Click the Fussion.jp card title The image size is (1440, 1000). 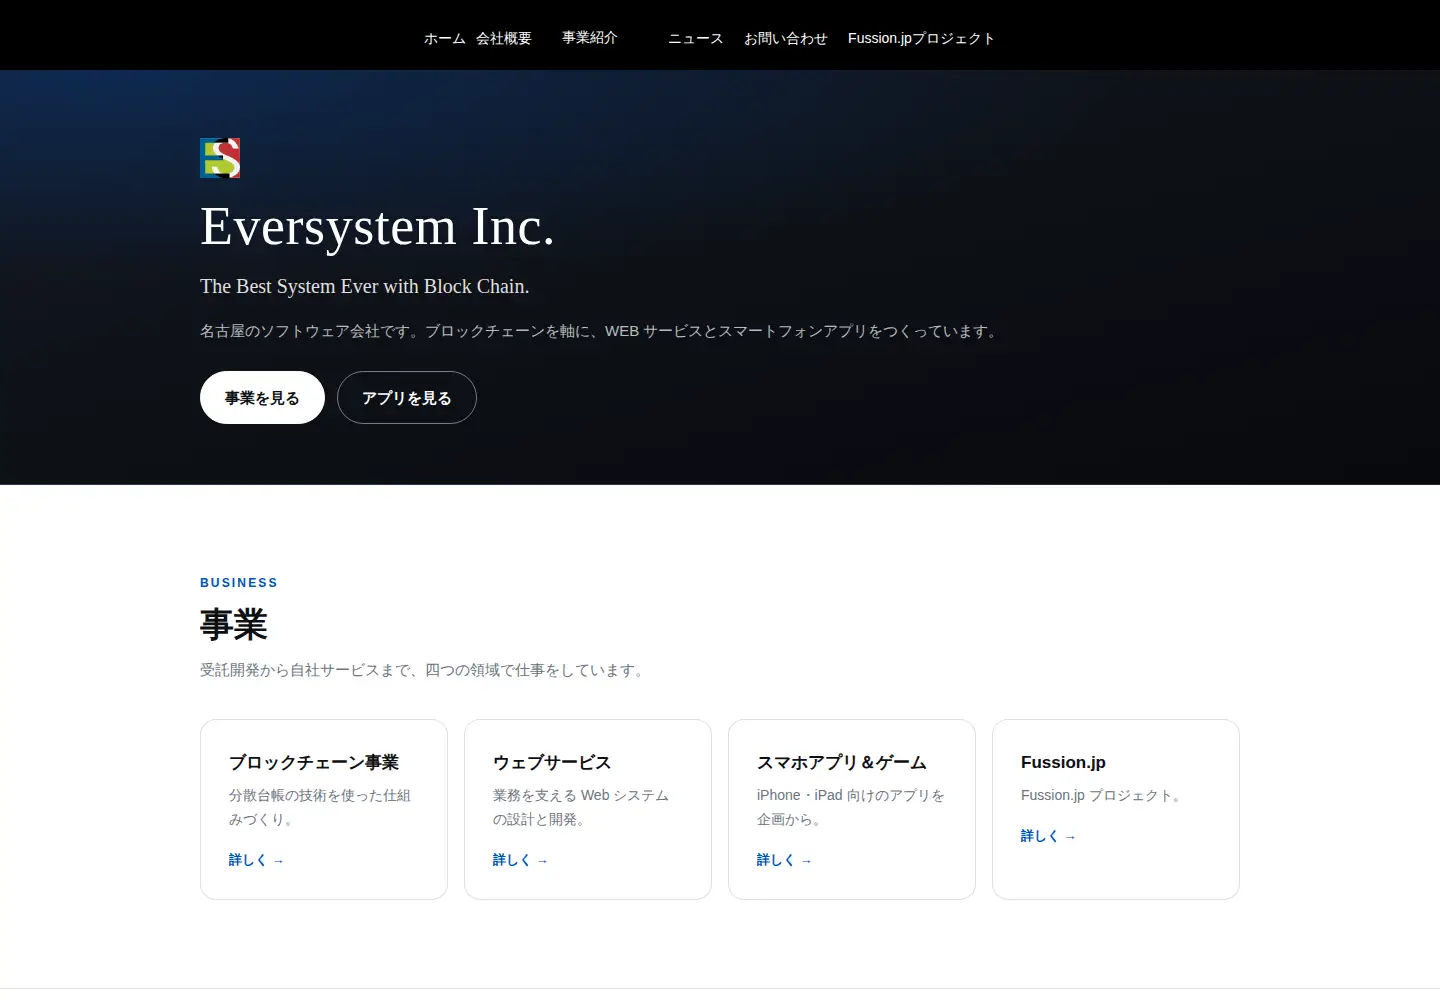click(x=1063, y=763)
